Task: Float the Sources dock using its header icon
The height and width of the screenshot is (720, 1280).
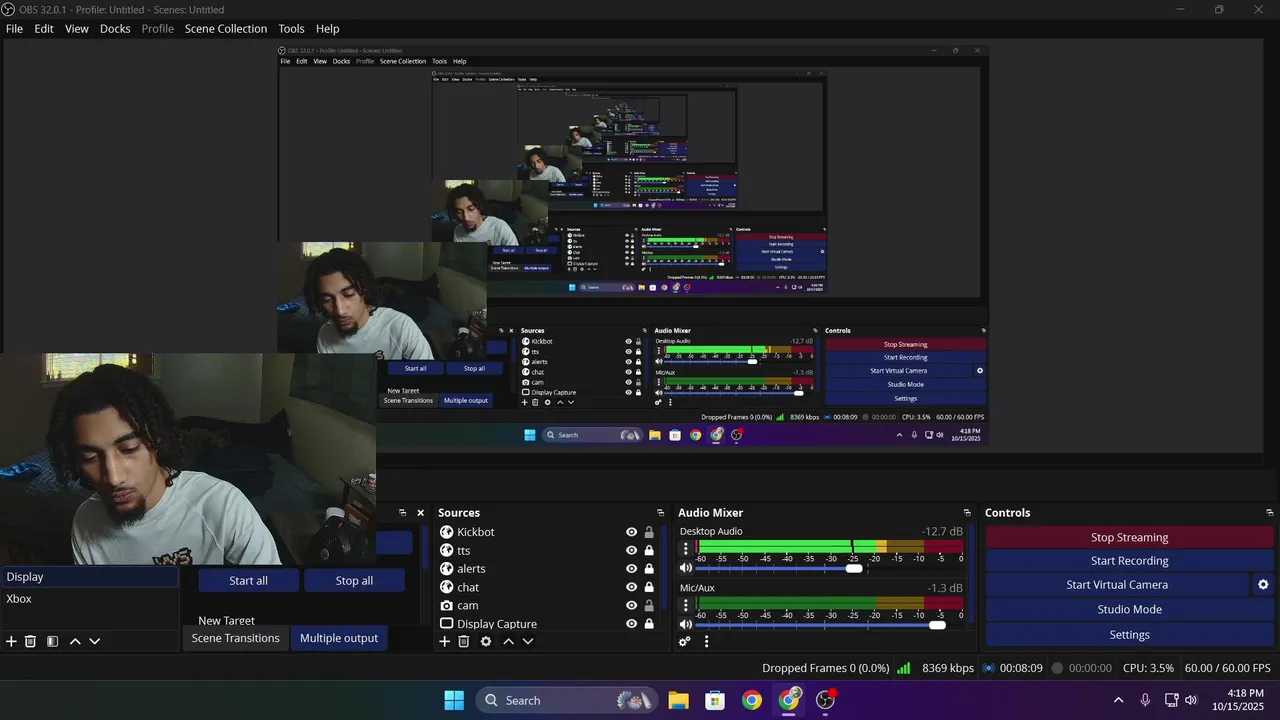Action: click(x=660, y=513)
